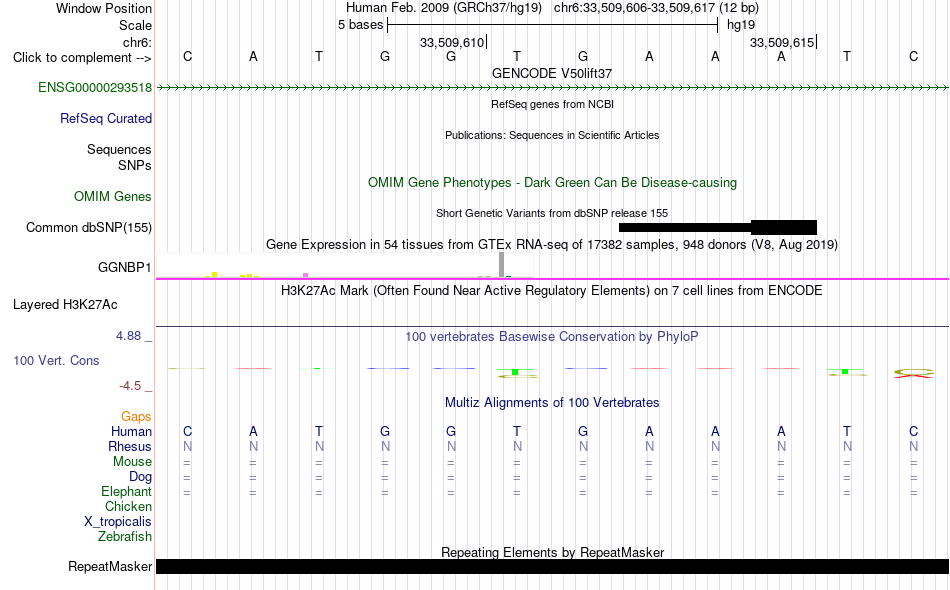Click the -4.5 PhyloP lower limit value
Viewport: 950px width, 590px height.
click(130, 386)
